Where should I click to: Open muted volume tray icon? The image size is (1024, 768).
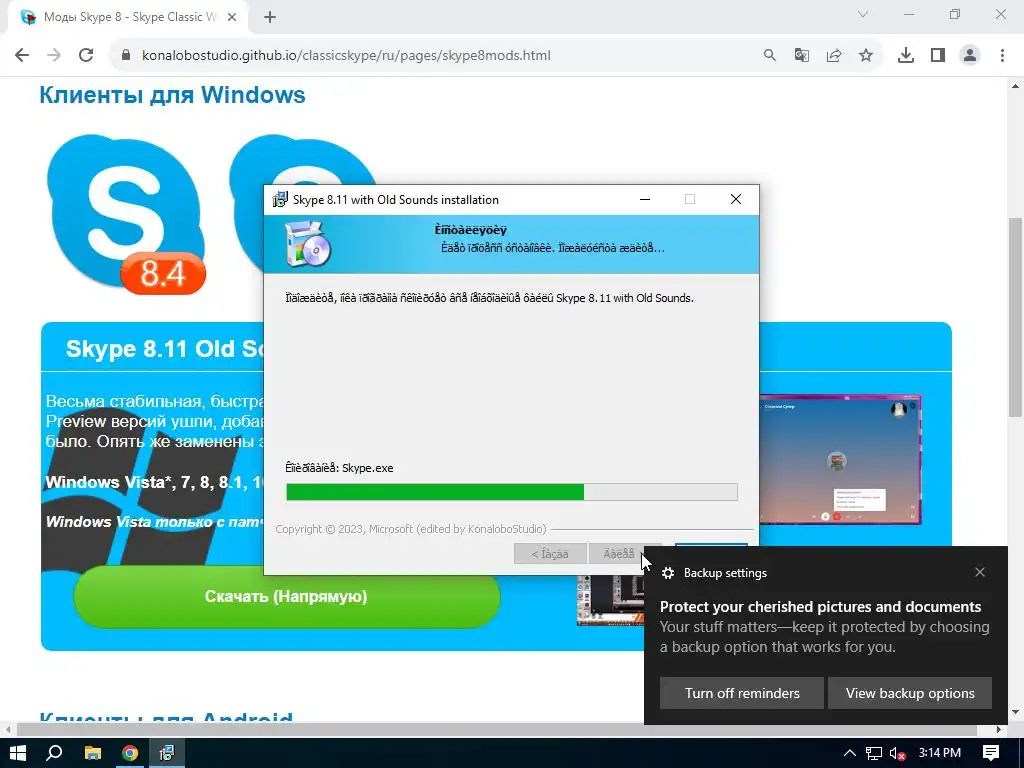click(897, 753)
